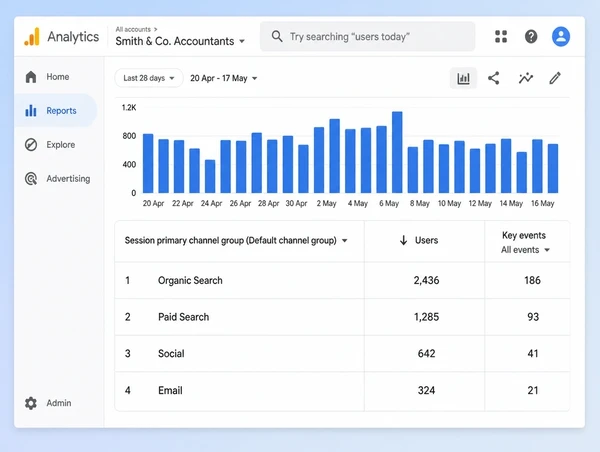
Task: Click the 6 May axis label
Action: 389,204
